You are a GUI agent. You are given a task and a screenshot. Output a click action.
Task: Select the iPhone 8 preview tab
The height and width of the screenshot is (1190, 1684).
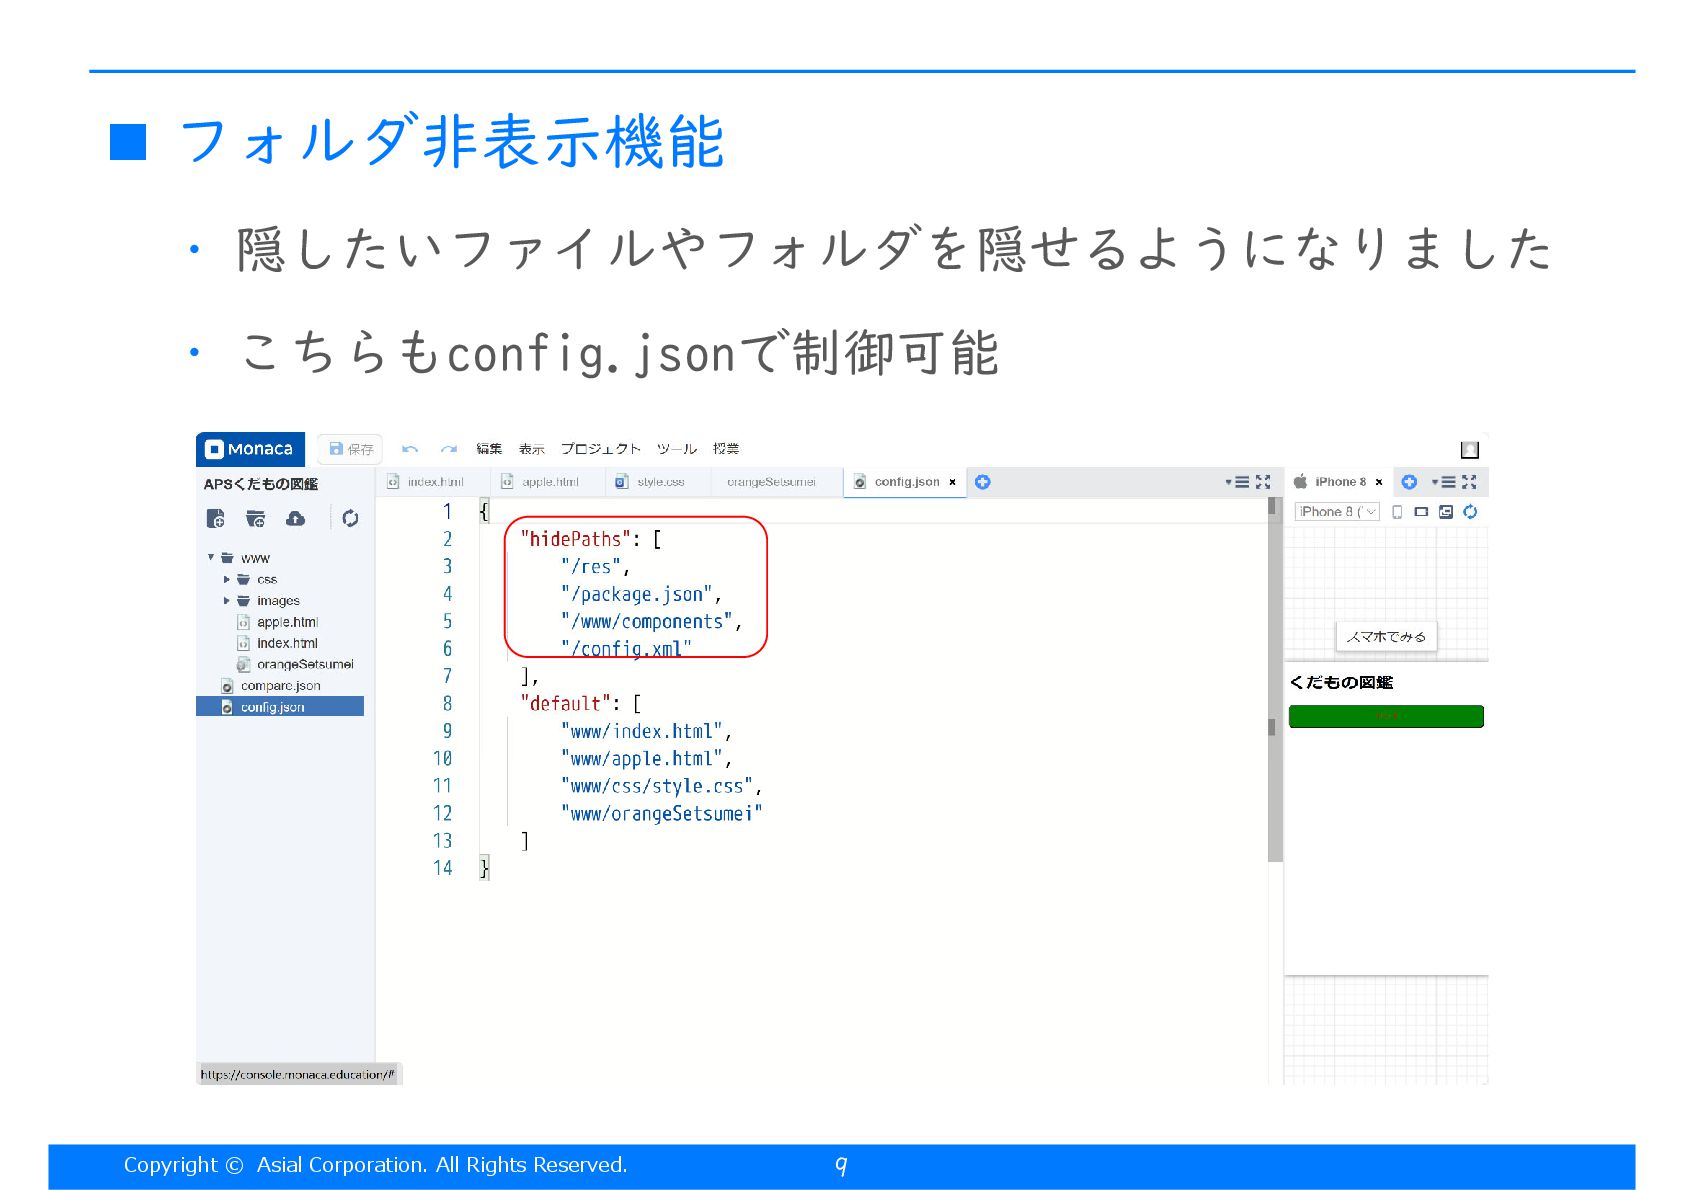pyautogui.click(x=1340, y=482)
